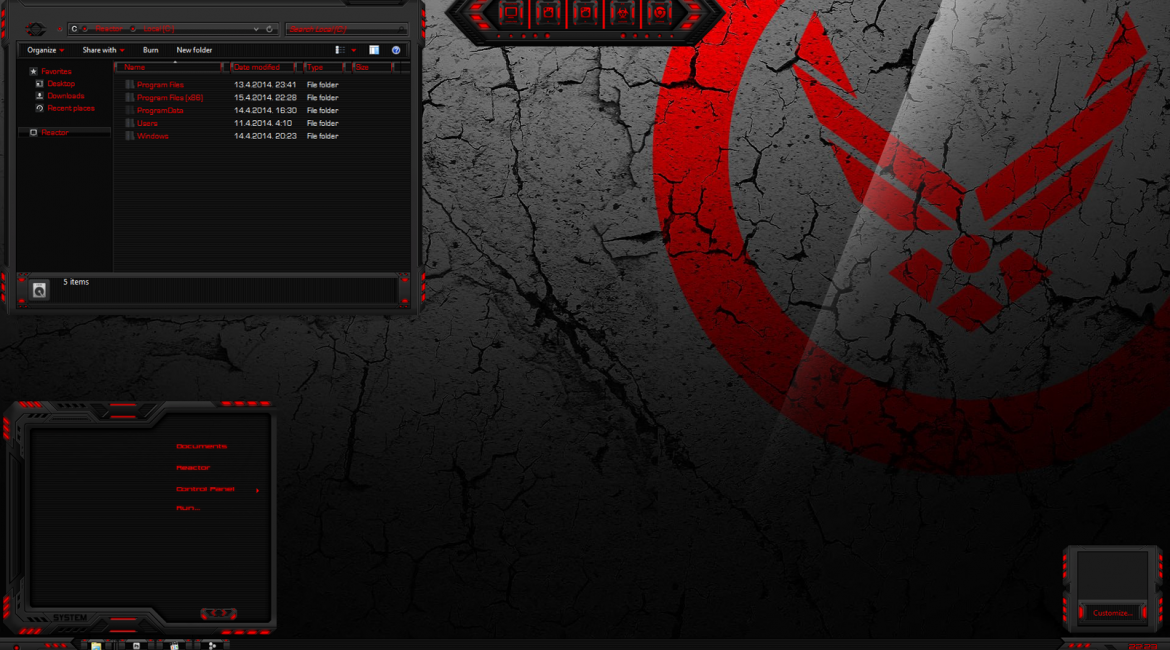The height and width of the screenshot is (650, 1170).
Task: Open the third folder icon in top dock
Action: coord(586,13)
